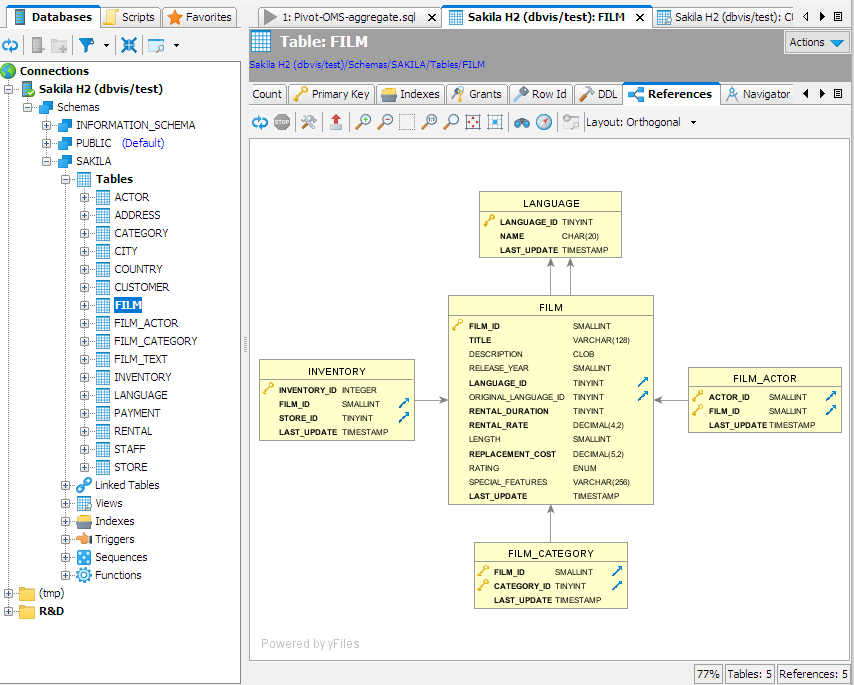Zoom in on the references graph
The image size is (854, 685).
click(x=363, y=122)
